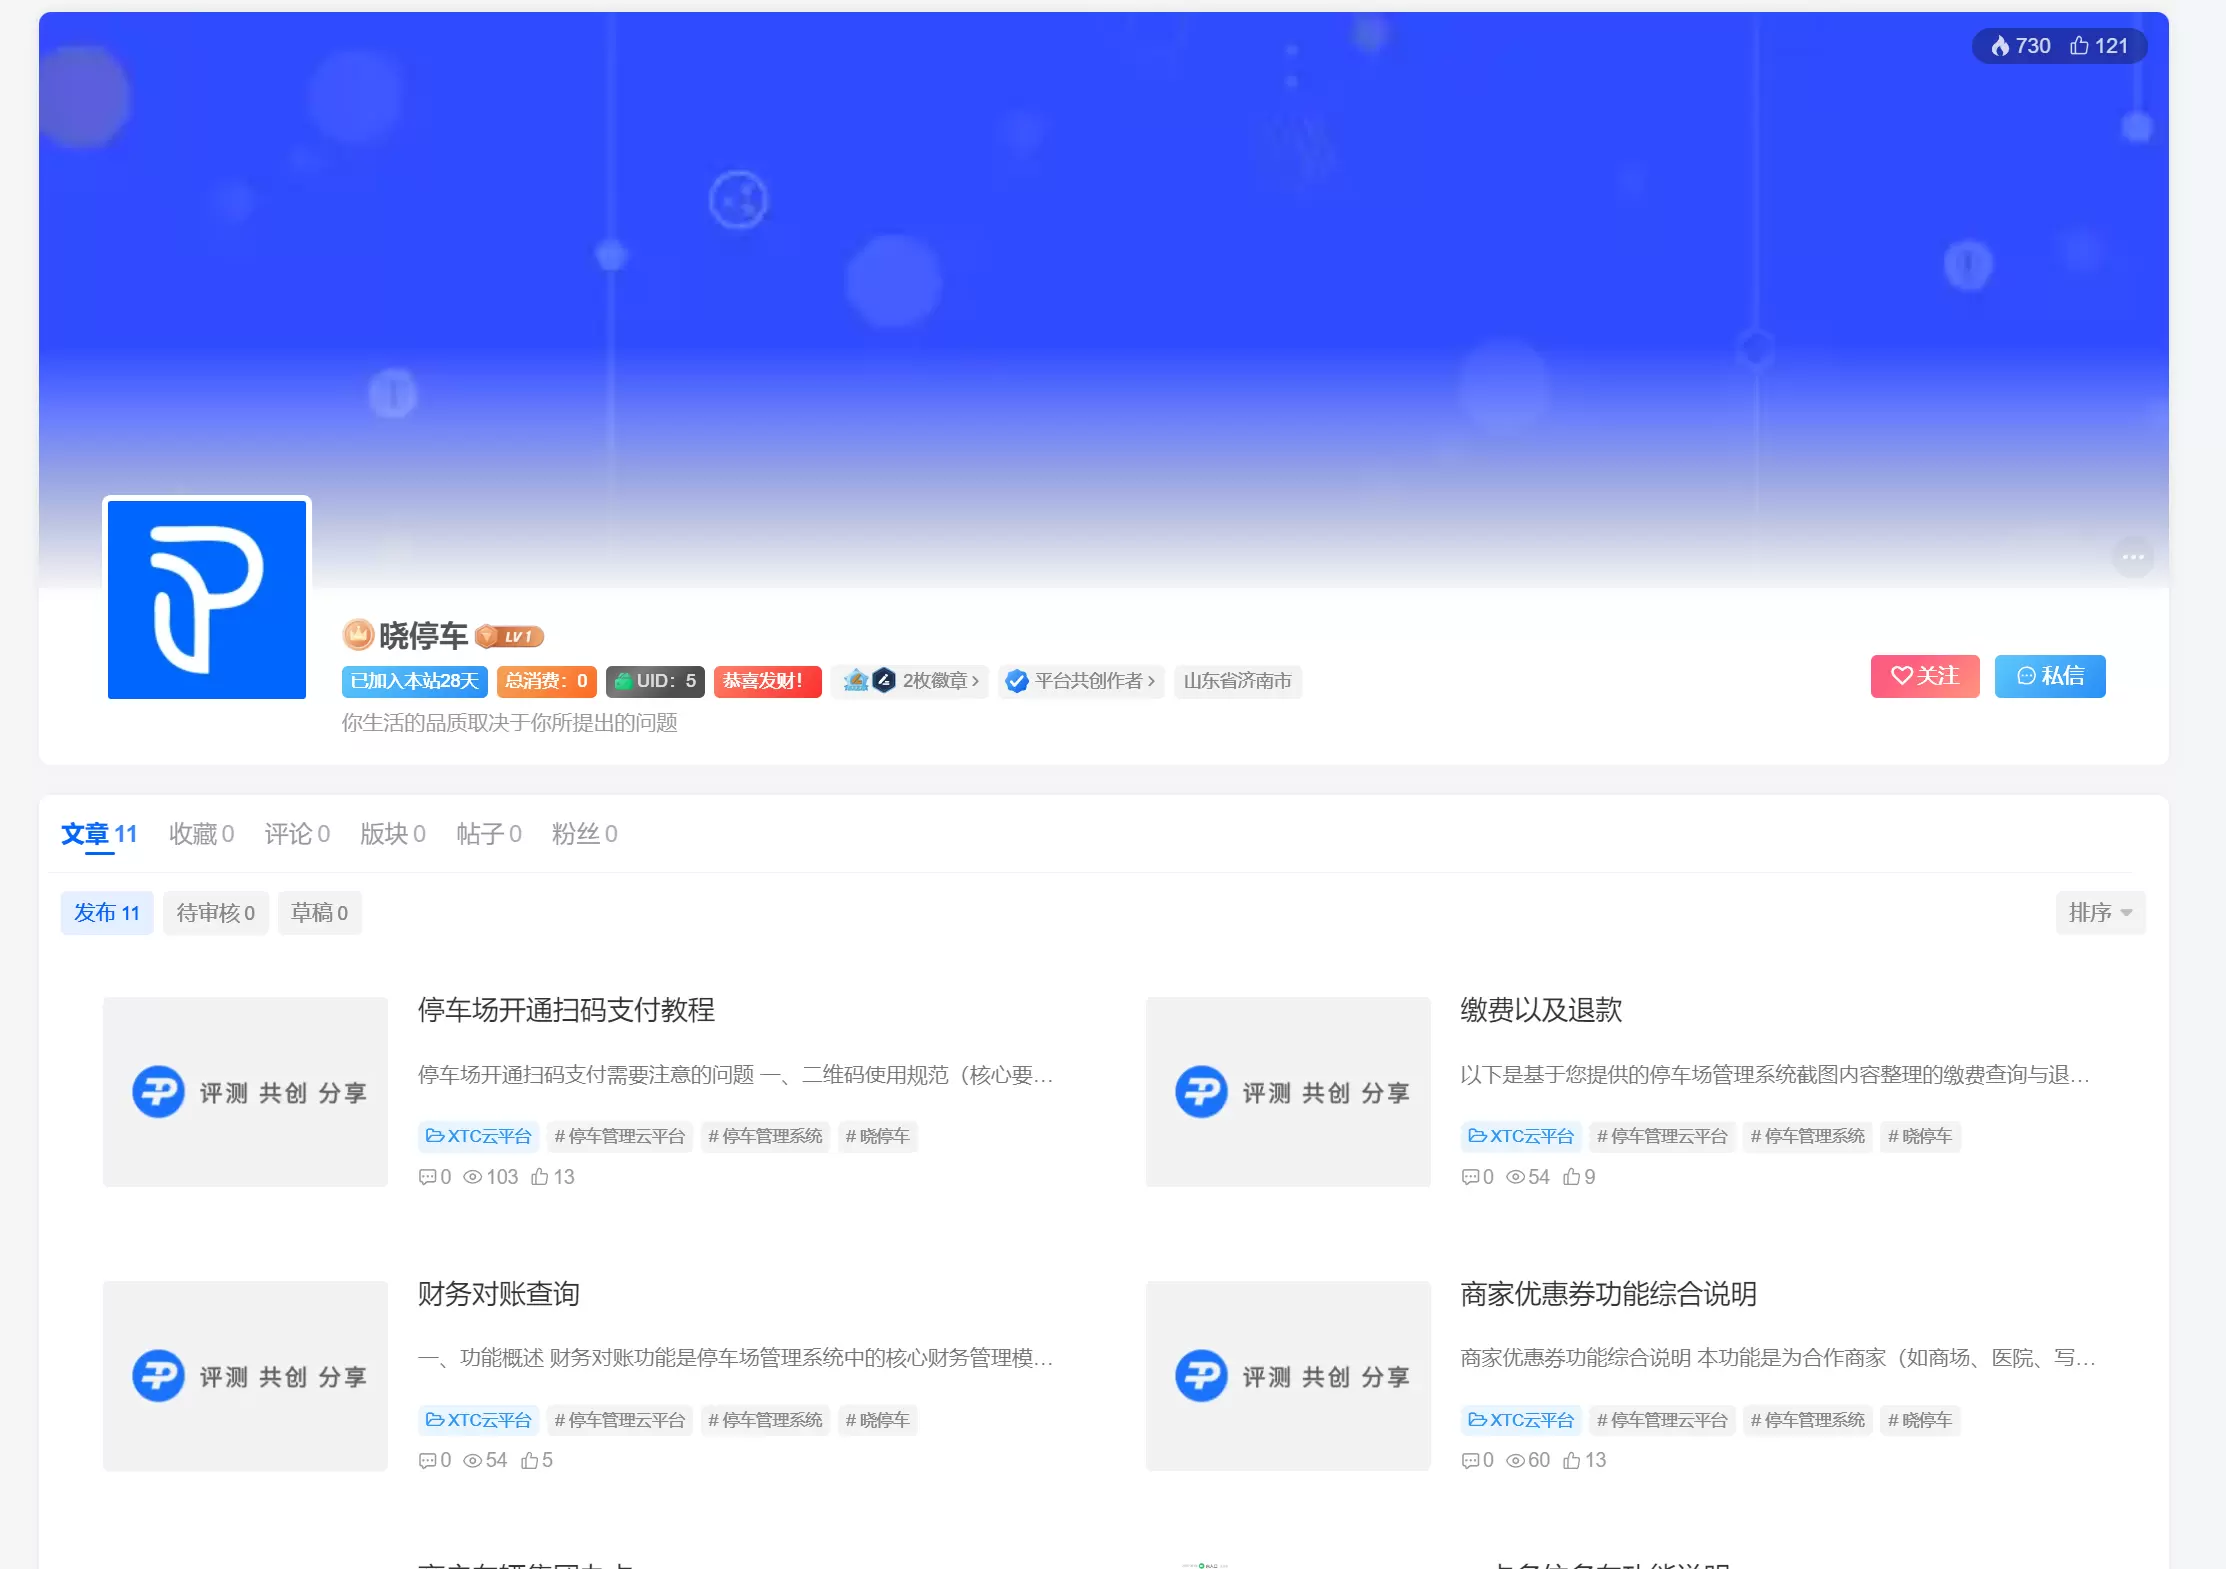Image resolution: width=2226 pixels, height=1569 pixels.
Task: Switch to the 评论 0 tab
Action: pos(297,834)
